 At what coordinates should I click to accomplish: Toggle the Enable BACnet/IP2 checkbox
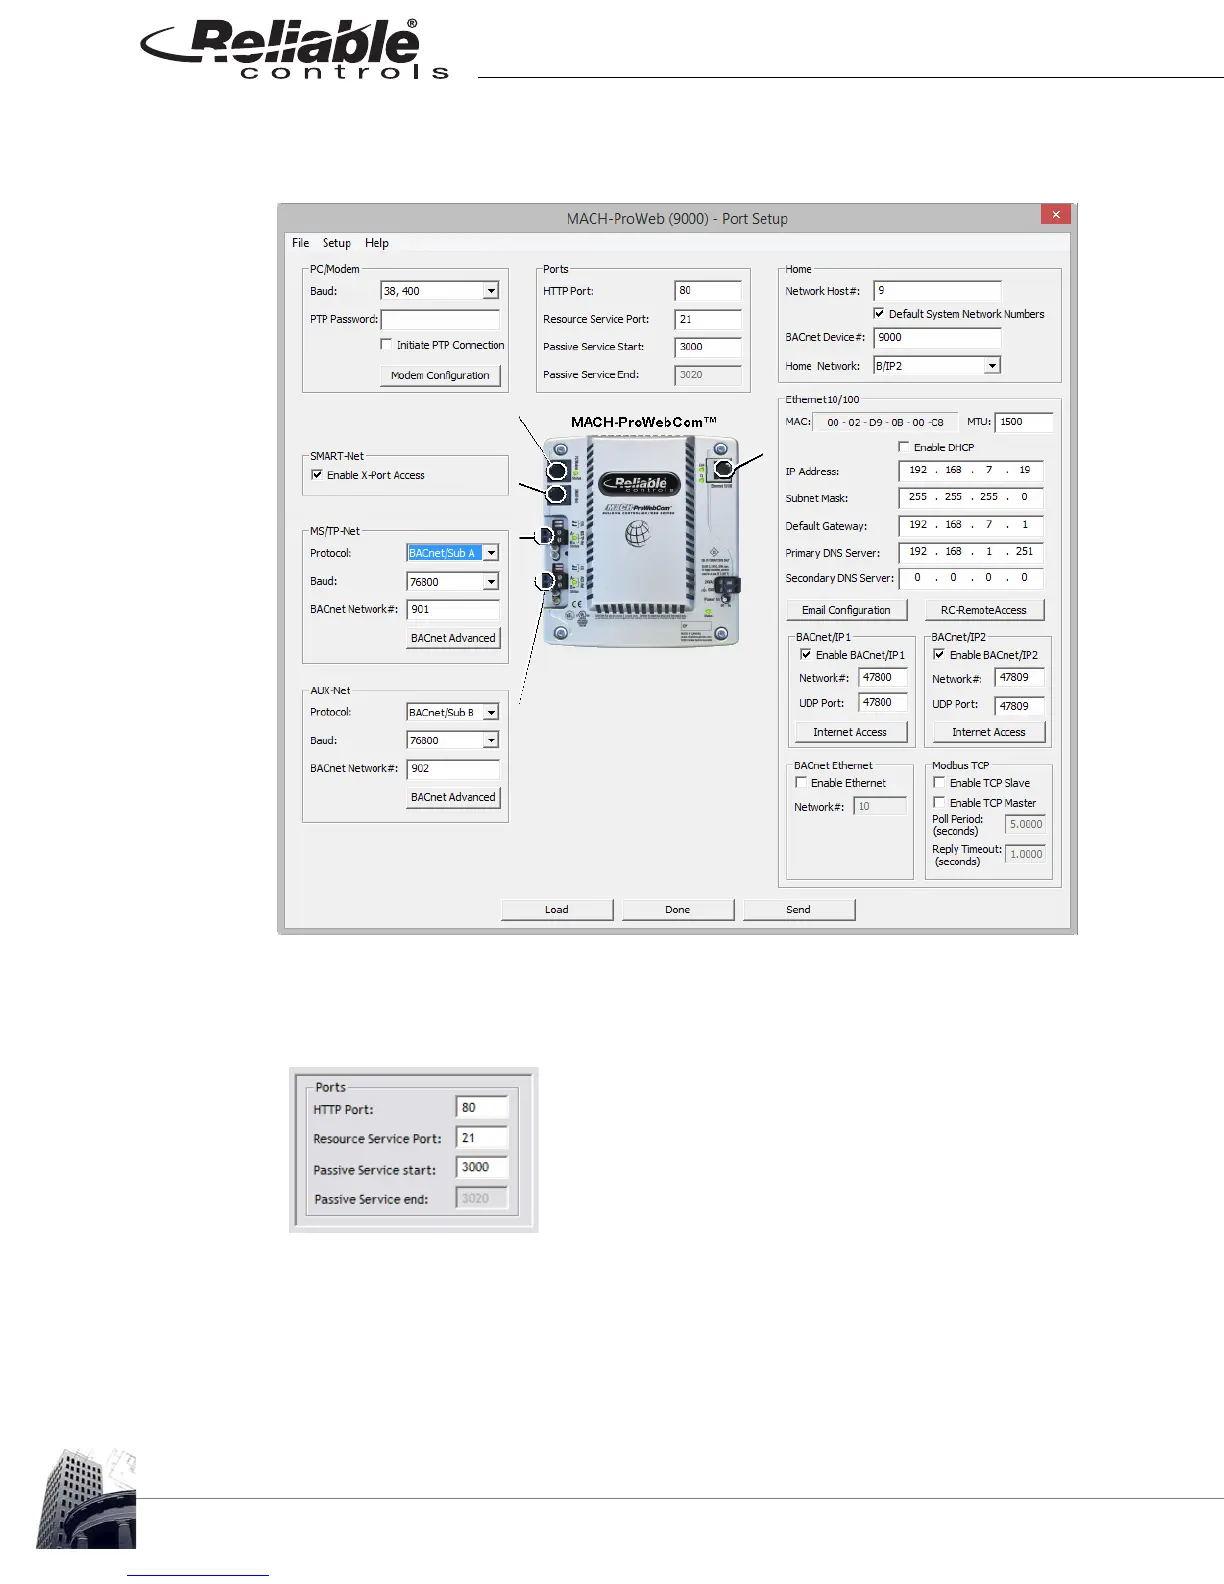click(x=939, y=655)
